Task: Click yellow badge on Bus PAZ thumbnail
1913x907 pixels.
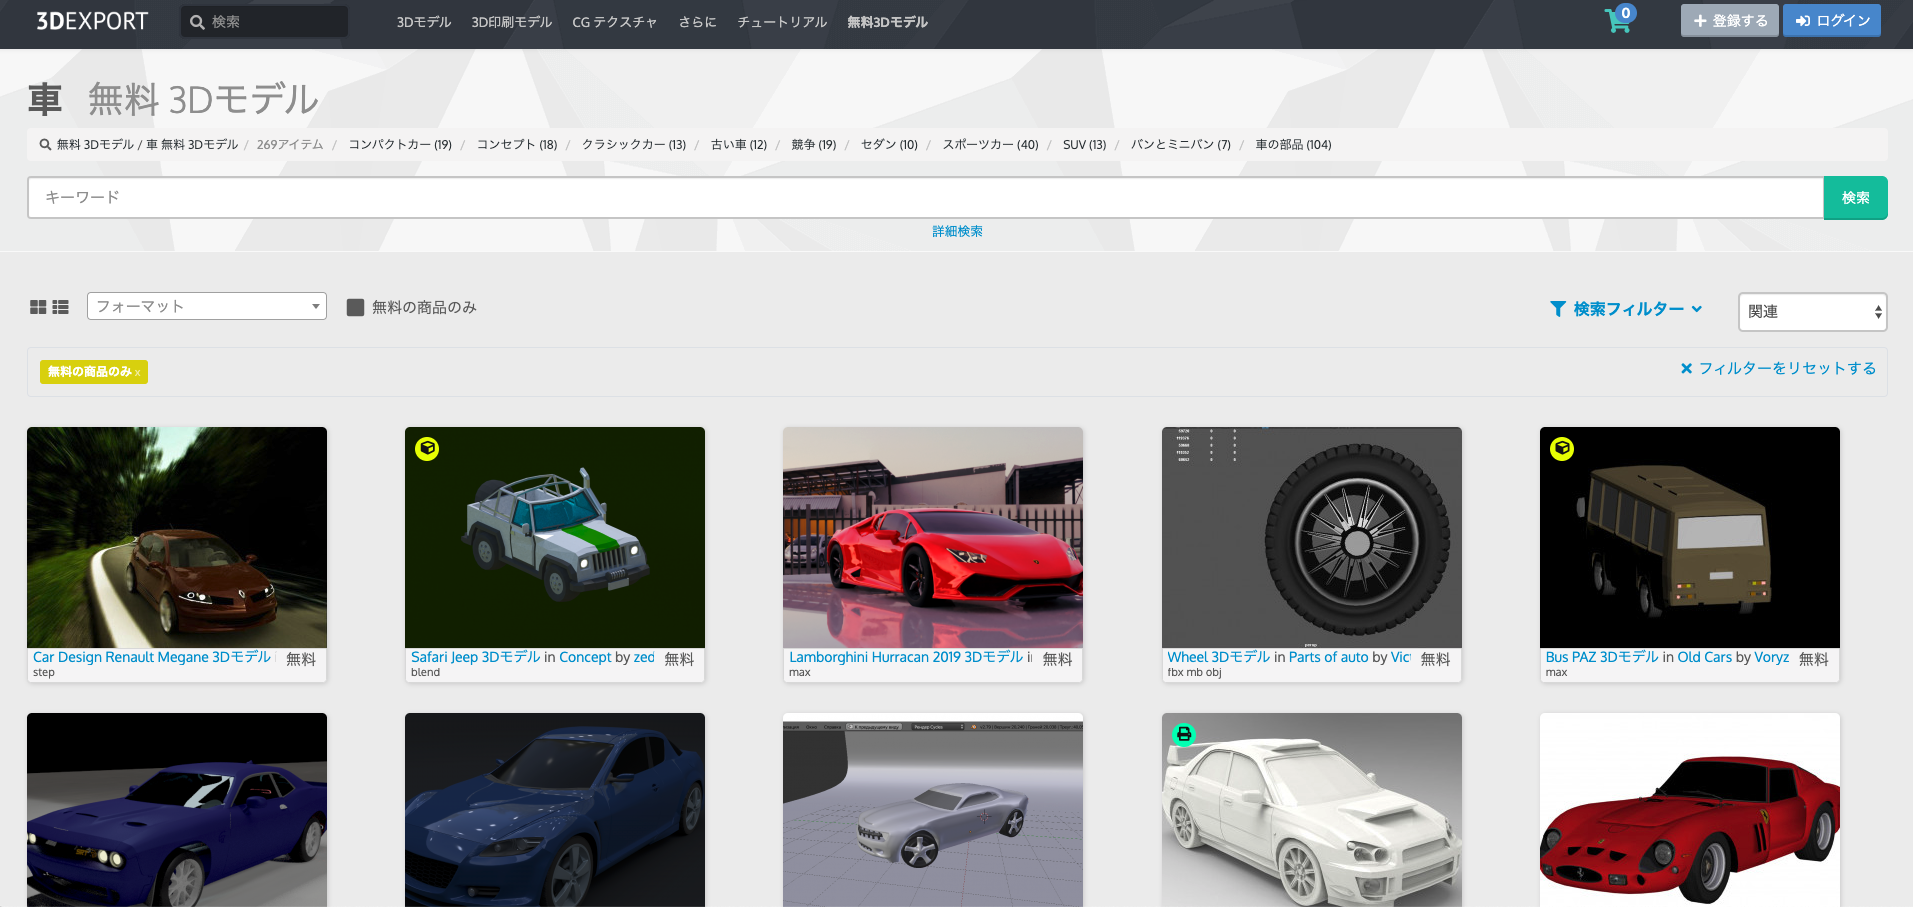Action: pos(1562,449)
